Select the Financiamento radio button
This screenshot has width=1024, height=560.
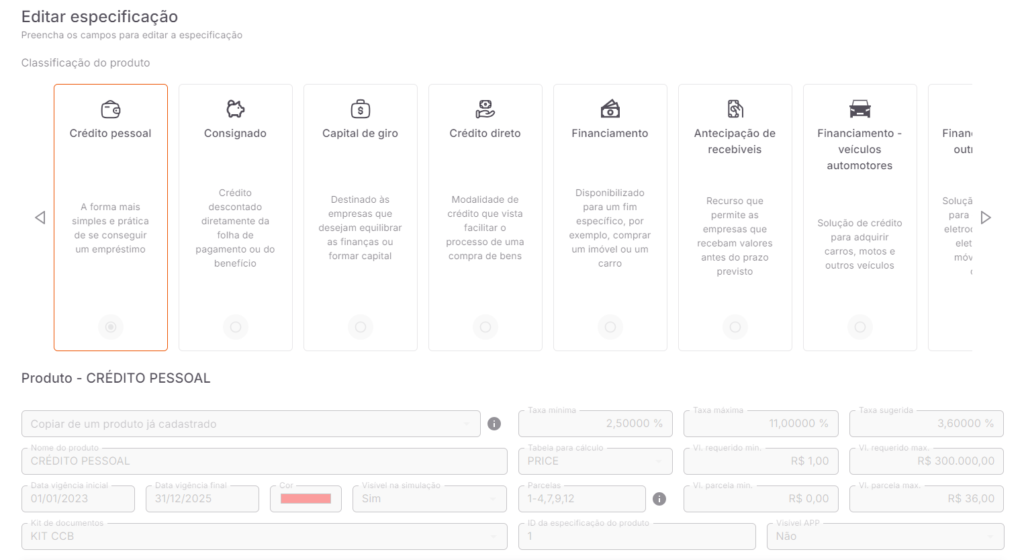click(610, 326)
